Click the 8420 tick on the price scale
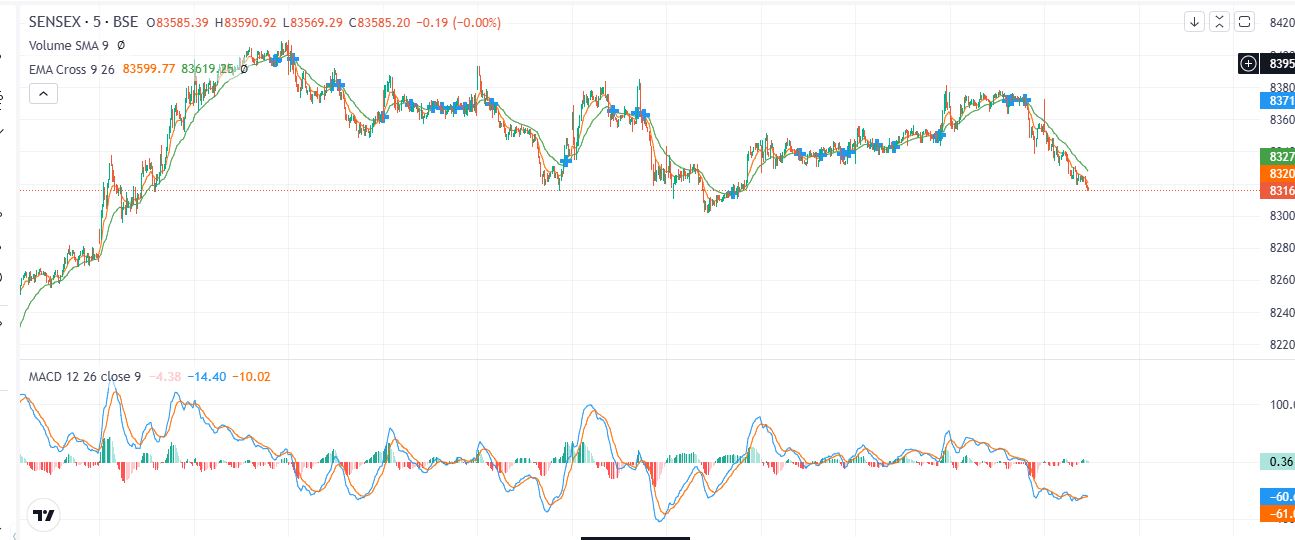This screenshot has height=540, width=1295. pos(1281,23)
